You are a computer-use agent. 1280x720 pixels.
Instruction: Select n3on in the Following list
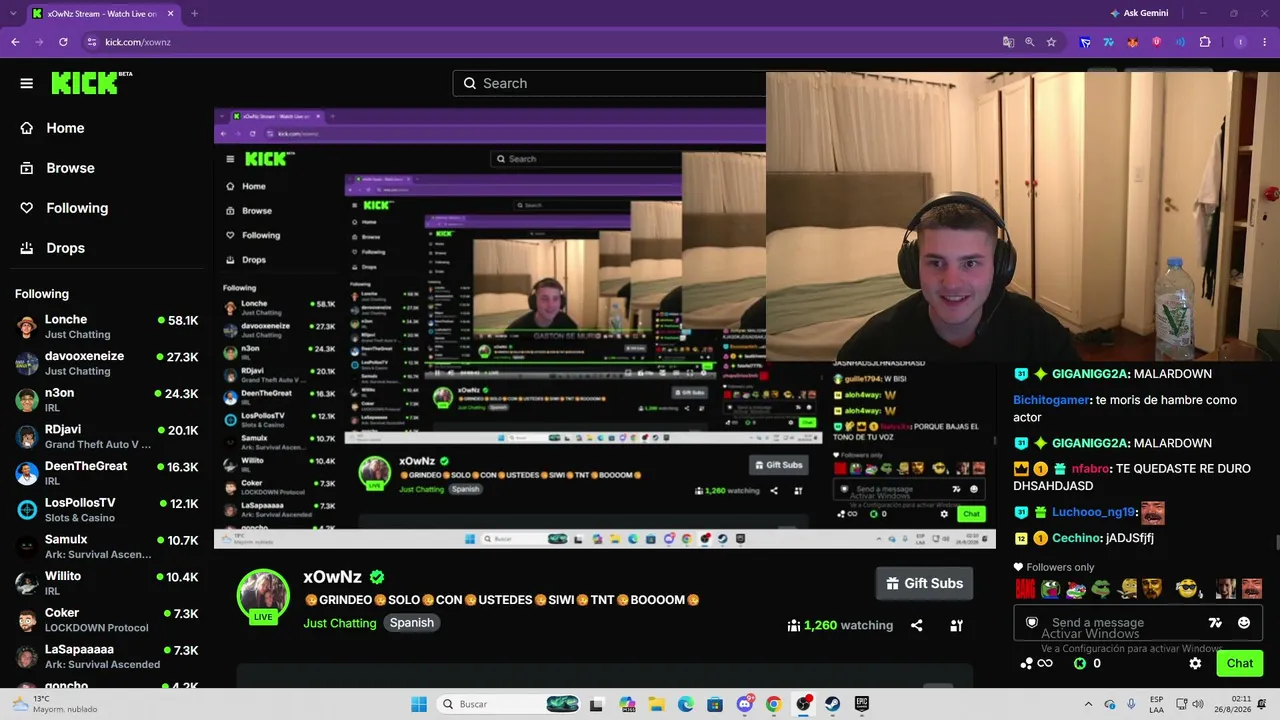click(x=106, y=400)
